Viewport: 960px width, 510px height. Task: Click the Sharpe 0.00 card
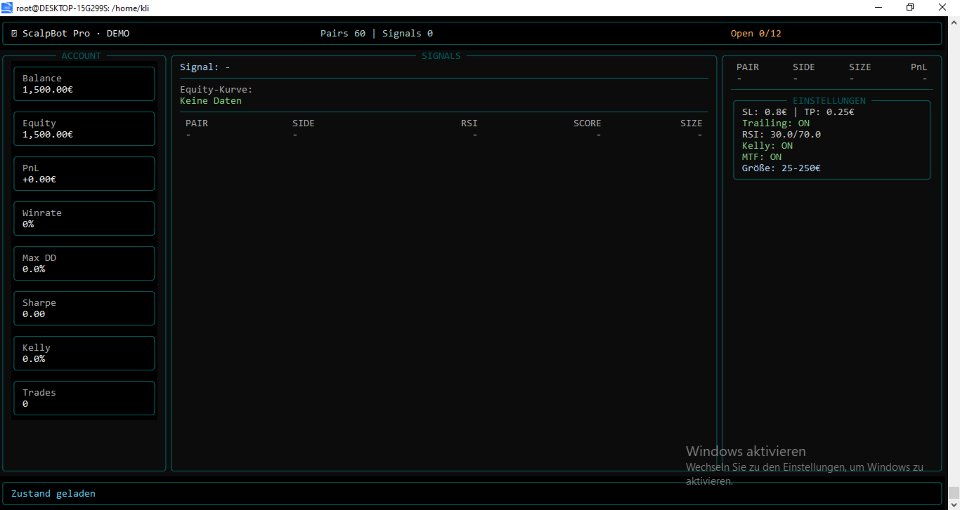point(84,309)
